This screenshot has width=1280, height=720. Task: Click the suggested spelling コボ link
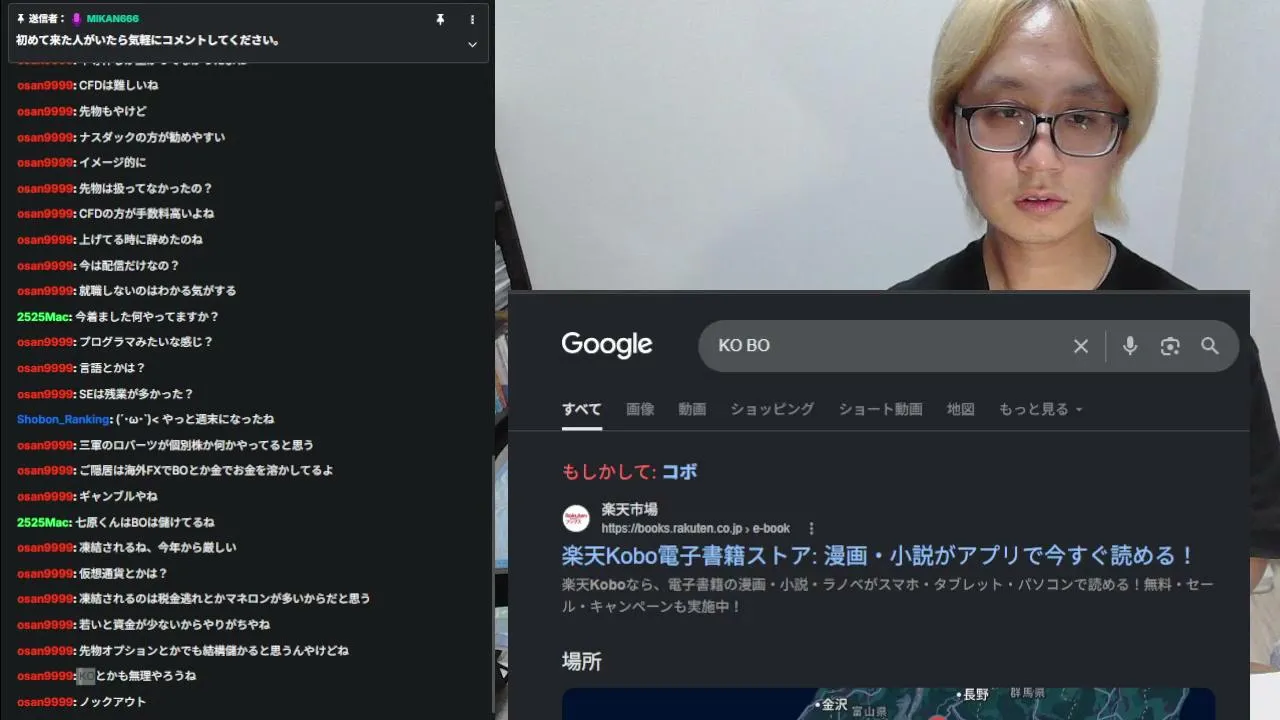679,472
